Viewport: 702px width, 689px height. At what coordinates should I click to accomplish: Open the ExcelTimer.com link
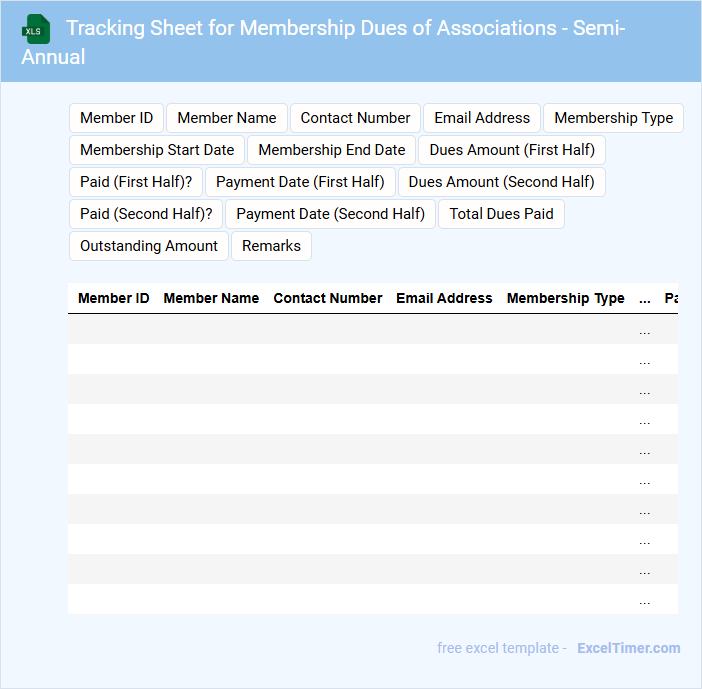pyautogui.click(x=628, y=648)
